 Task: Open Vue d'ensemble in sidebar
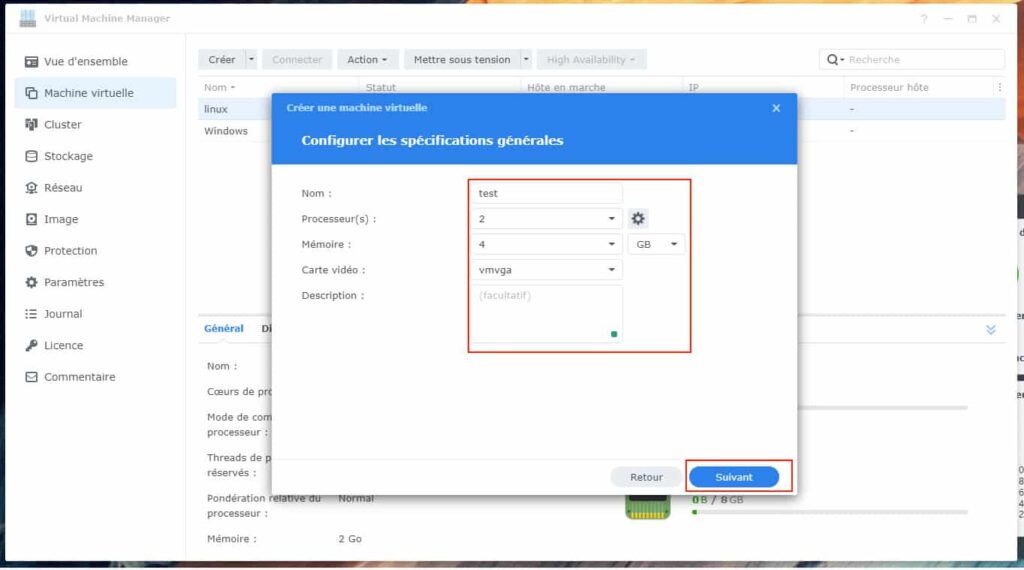(x=86, y=61)
